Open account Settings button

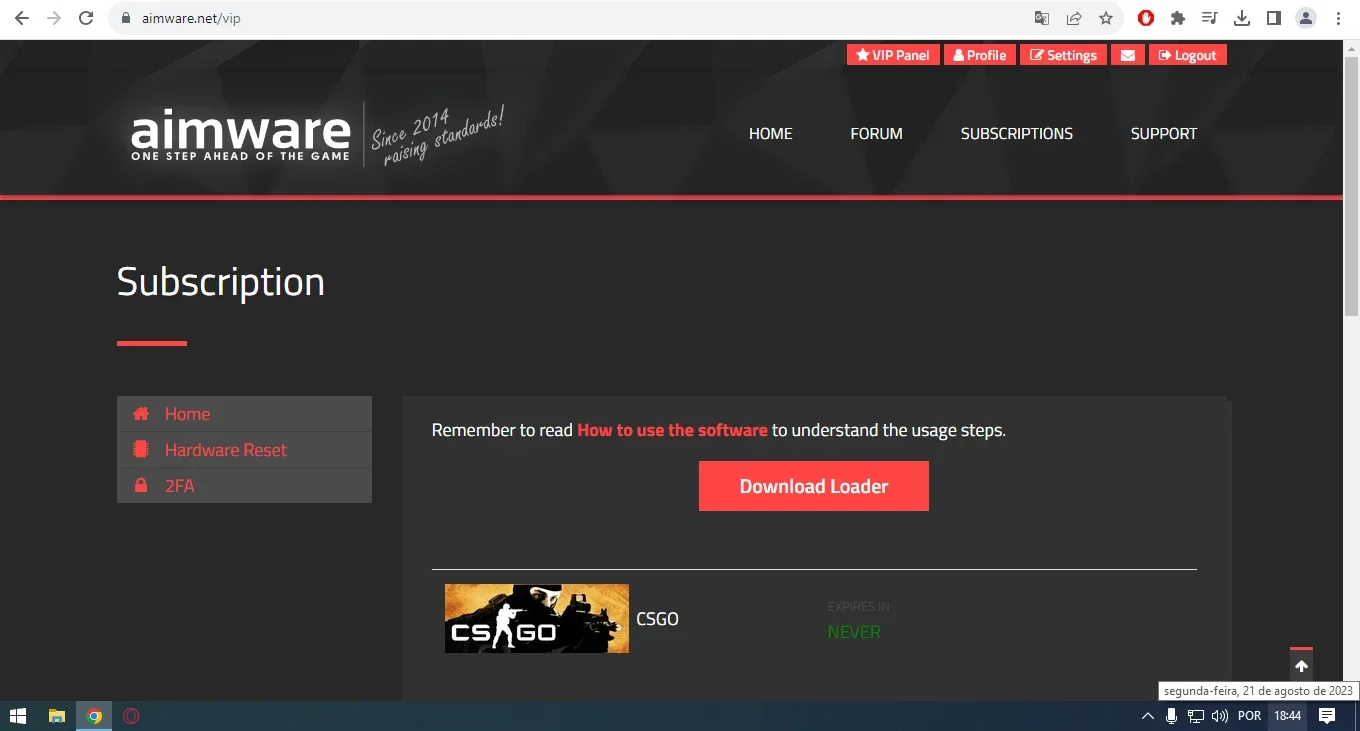click(x=1063, y=55)
